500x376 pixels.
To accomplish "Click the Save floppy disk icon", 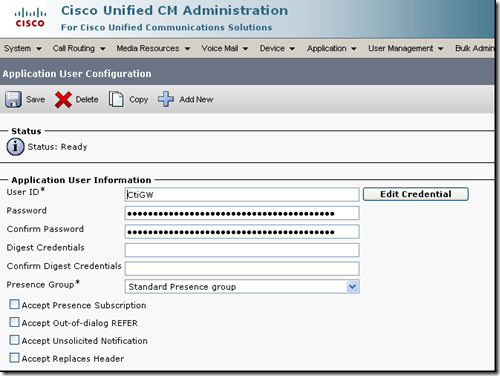I will pos(13,99).
